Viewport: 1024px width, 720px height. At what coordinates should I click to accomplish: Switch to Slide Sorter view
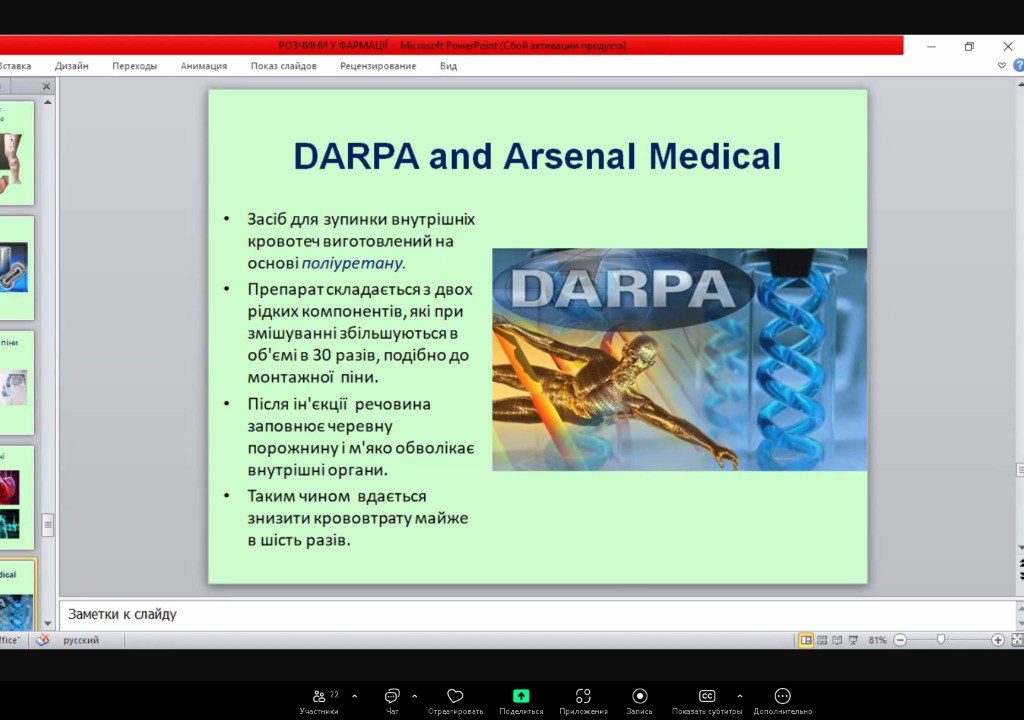click(x=822, y=640)
